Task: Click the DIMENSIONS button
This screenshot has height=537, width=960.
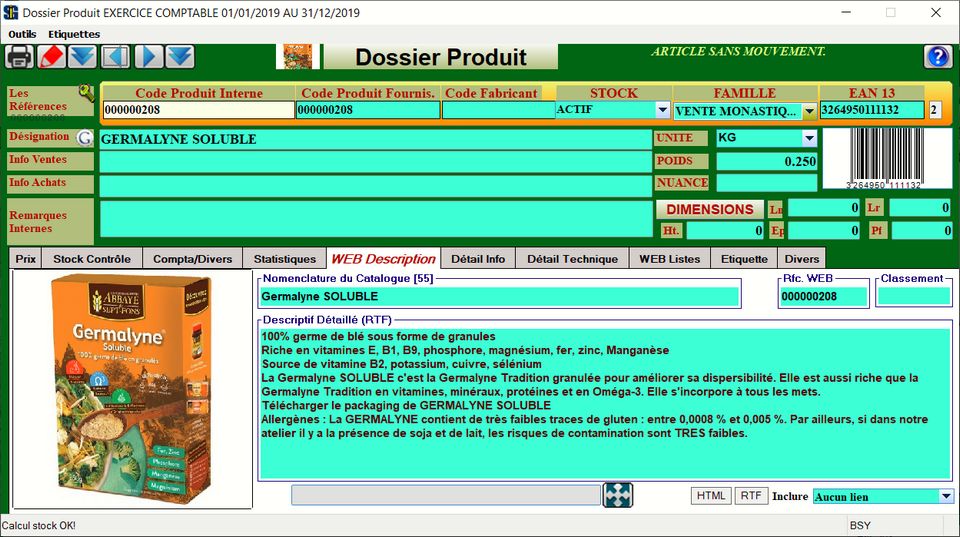Action: (x=710, y=209)
